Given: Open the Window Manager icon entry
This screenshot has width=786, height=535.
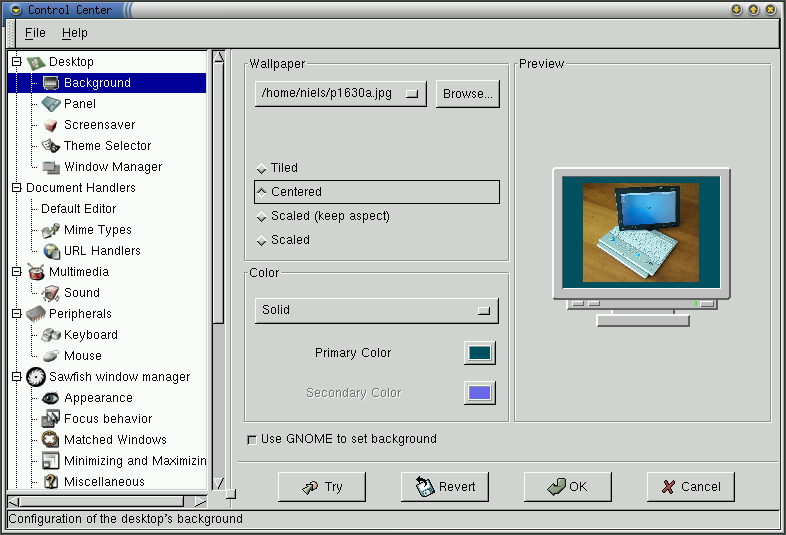Looking at the screenshot, I should pos(50,167).
